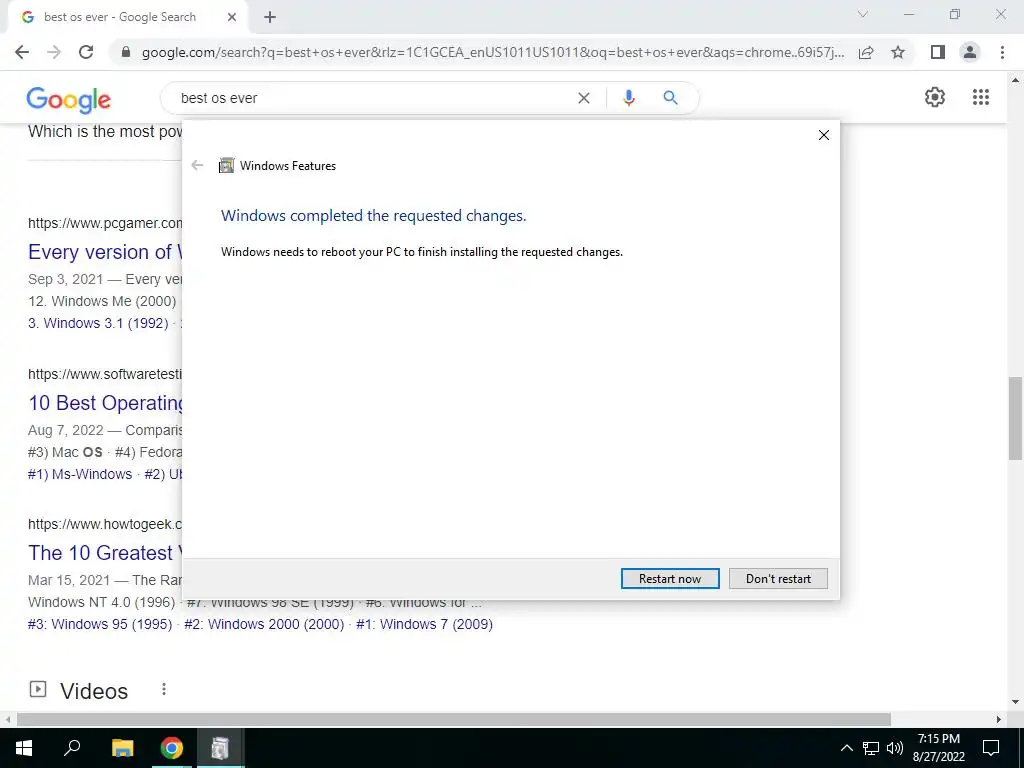Open Chrome profile avatar
1024x768 pixels.
tap(970, 52)
